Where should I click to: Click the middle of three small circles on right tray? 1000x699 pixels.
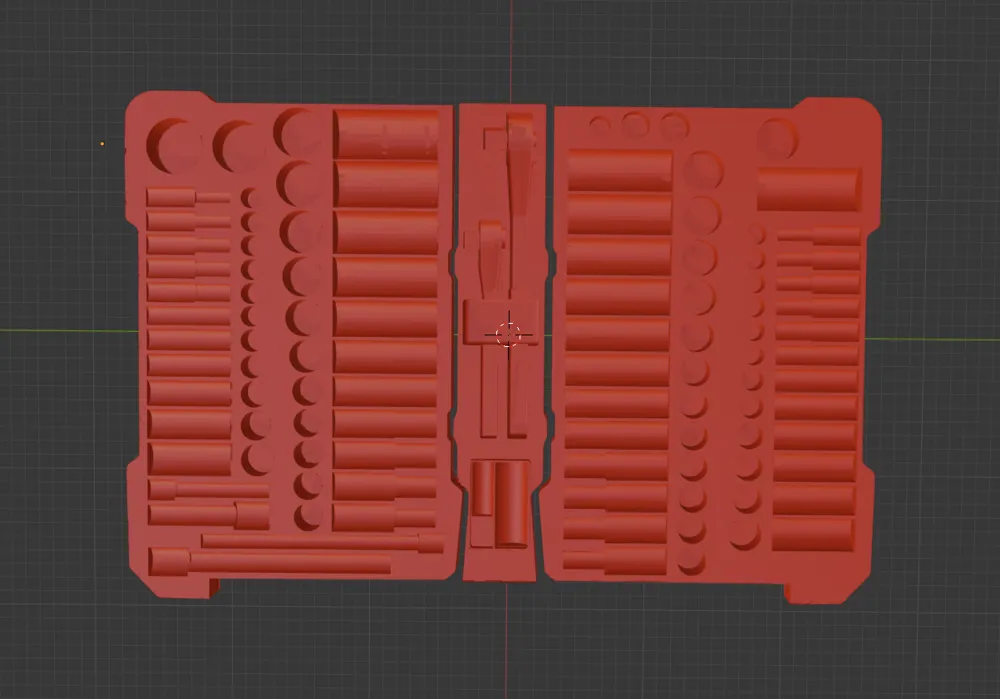click(x=635, y=125)
